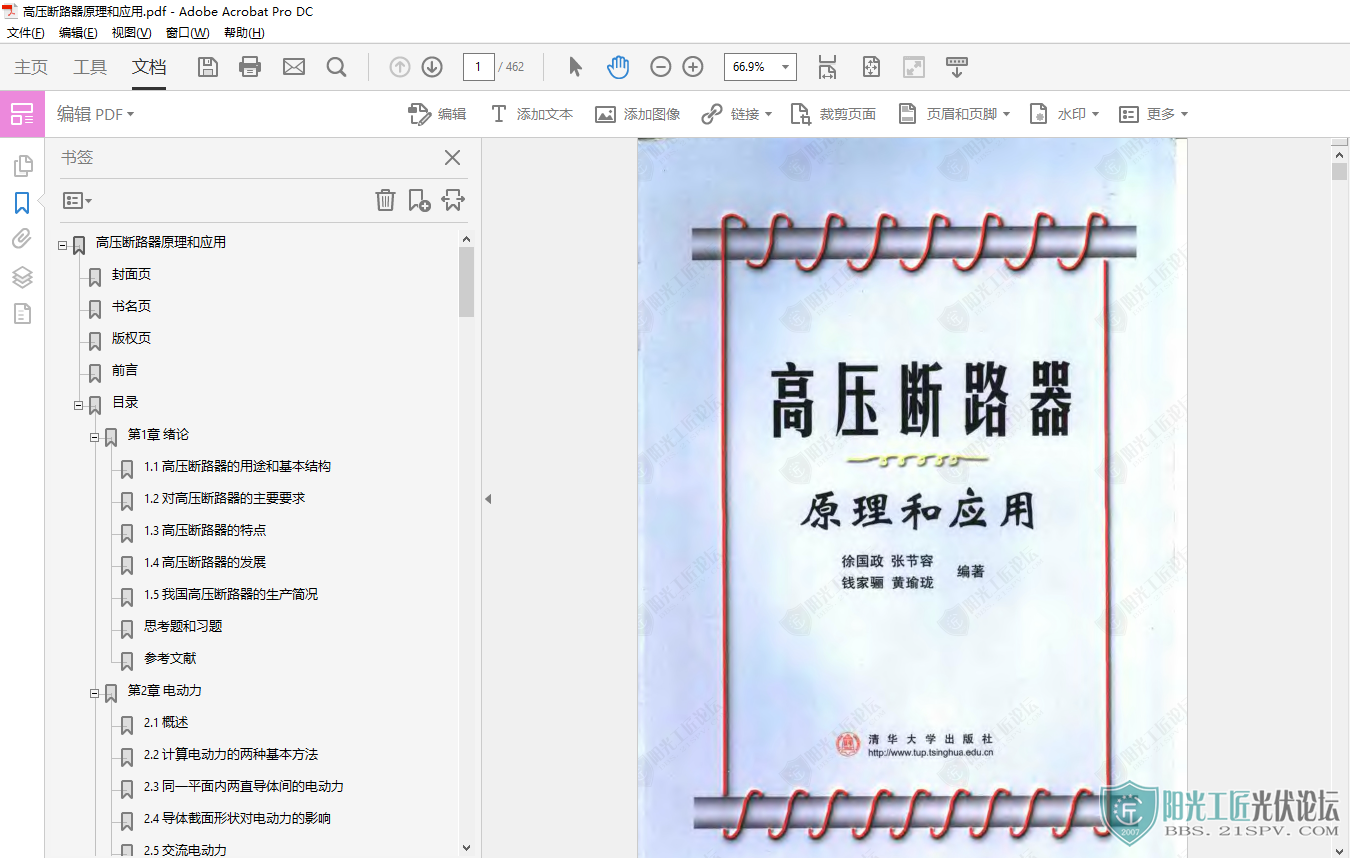Switch to 工具 tab
Screen dimensions: 1350x858
click(x=90, y=67)
